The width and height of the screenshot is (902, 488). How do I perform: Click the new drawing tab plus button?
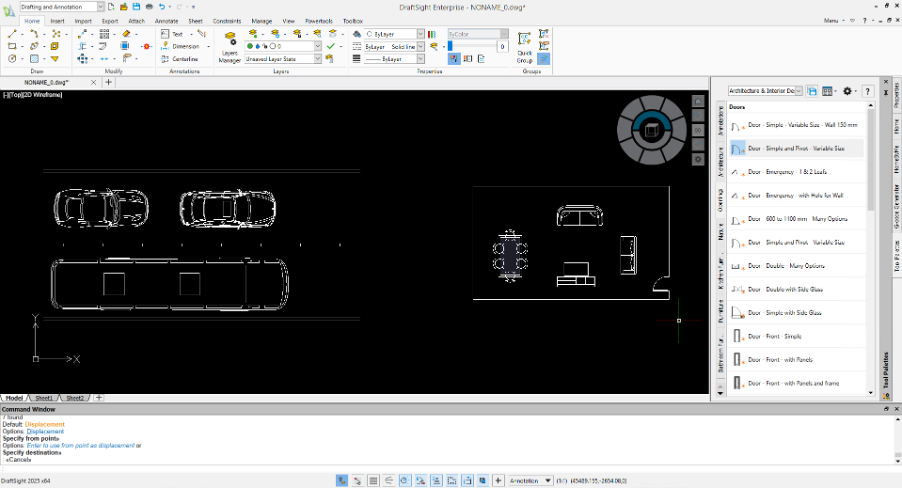(109, 82)
